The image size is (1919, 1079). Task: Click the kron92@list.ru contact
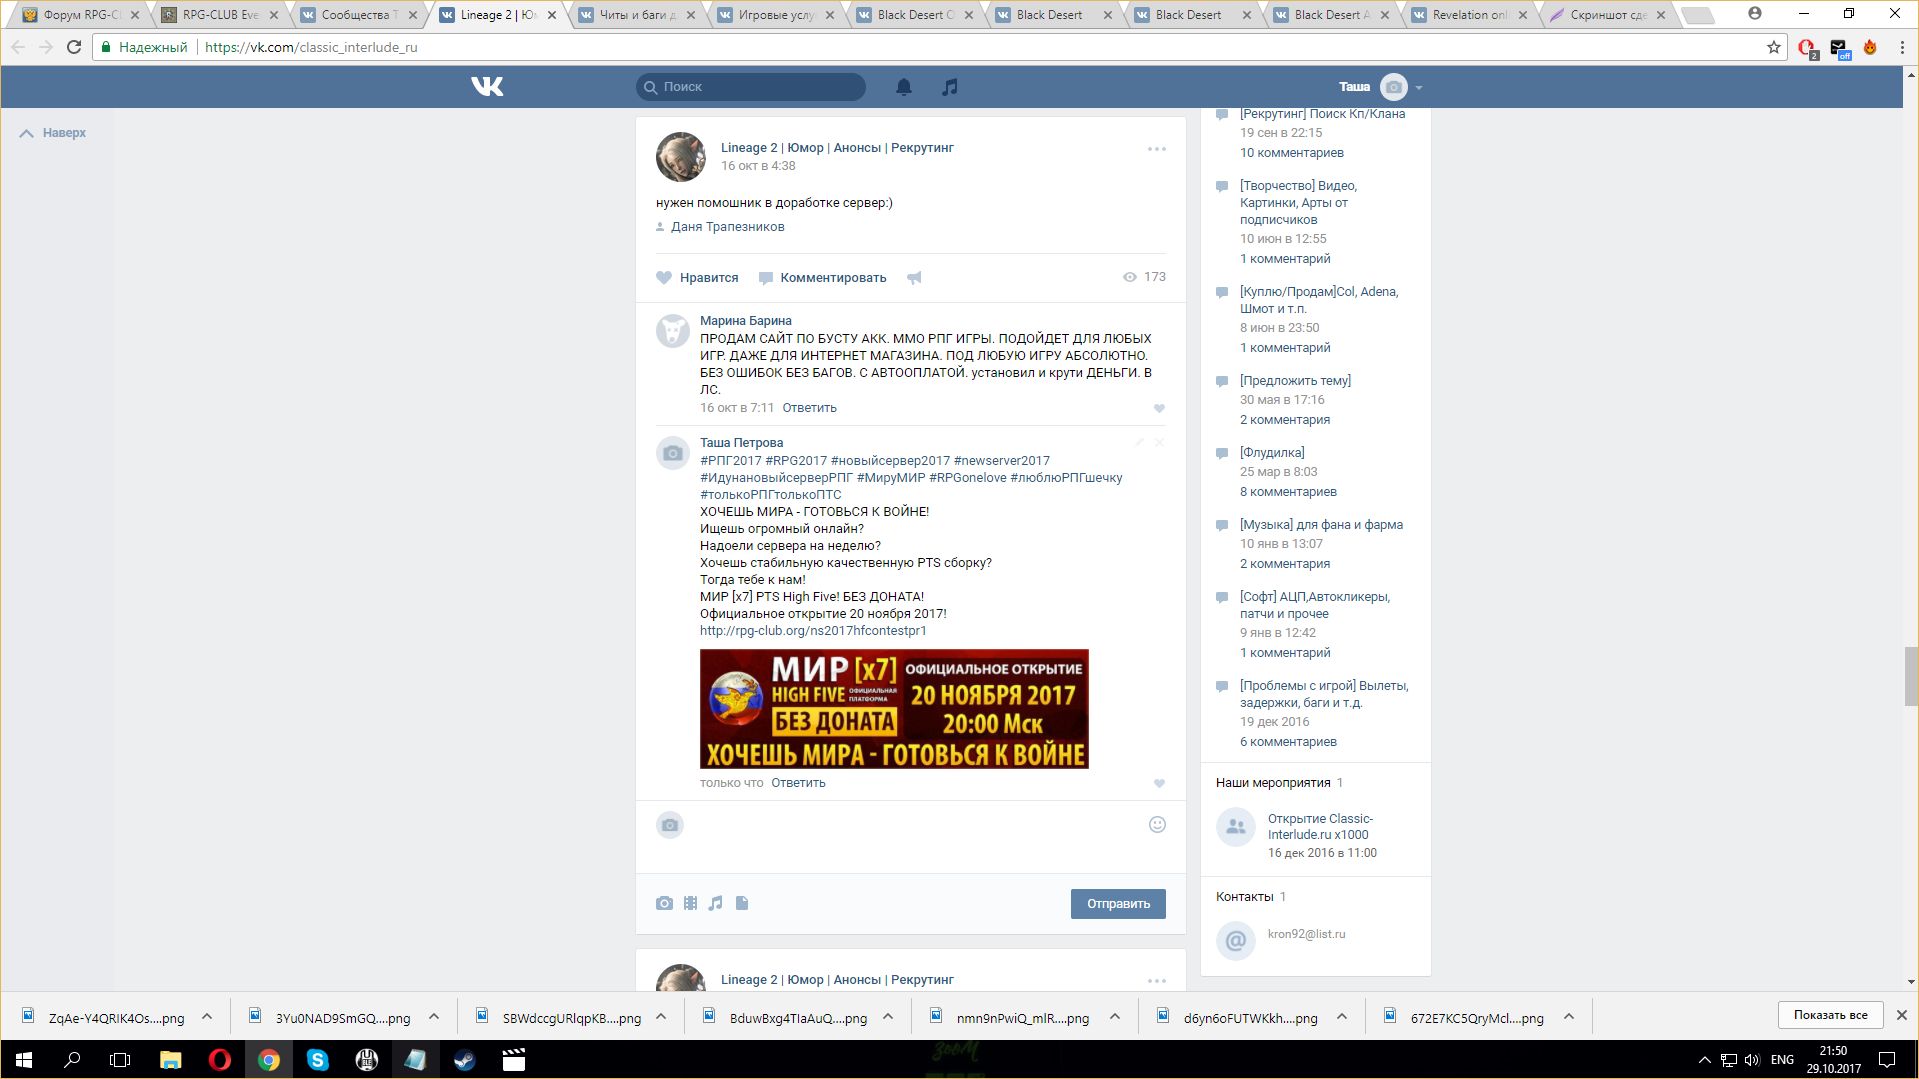[1306, 934]
